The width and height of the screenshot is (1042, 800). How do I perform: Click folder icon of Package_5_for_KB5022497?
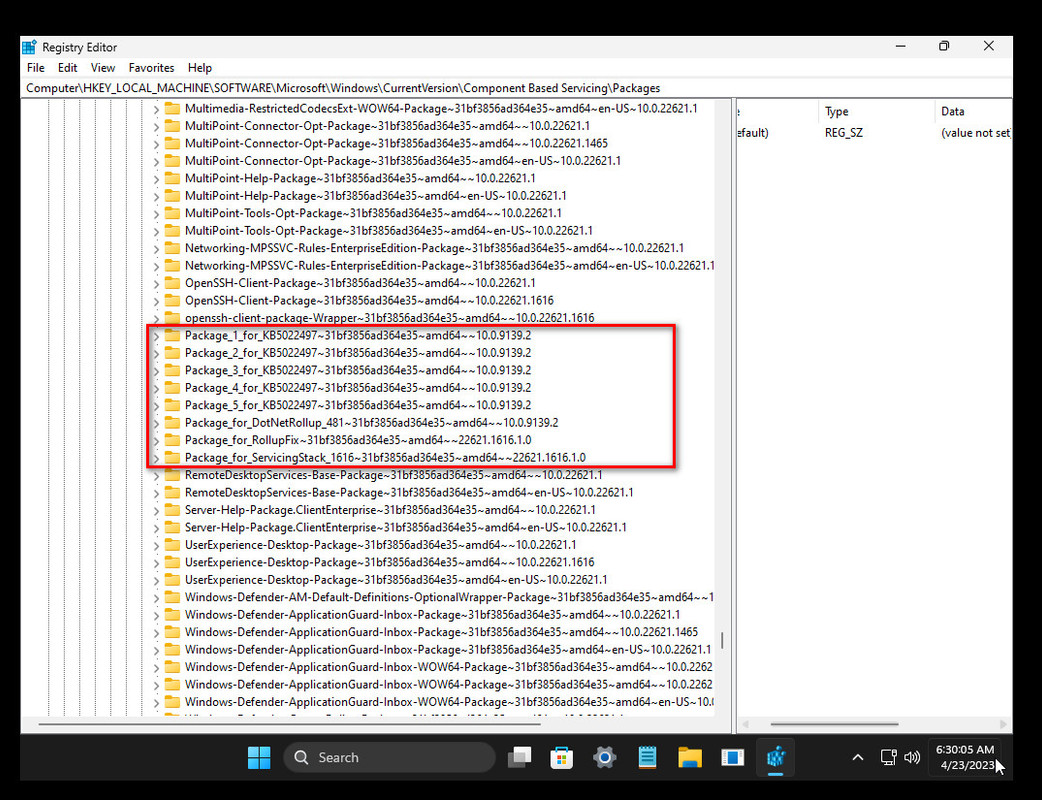coord(172,405)
